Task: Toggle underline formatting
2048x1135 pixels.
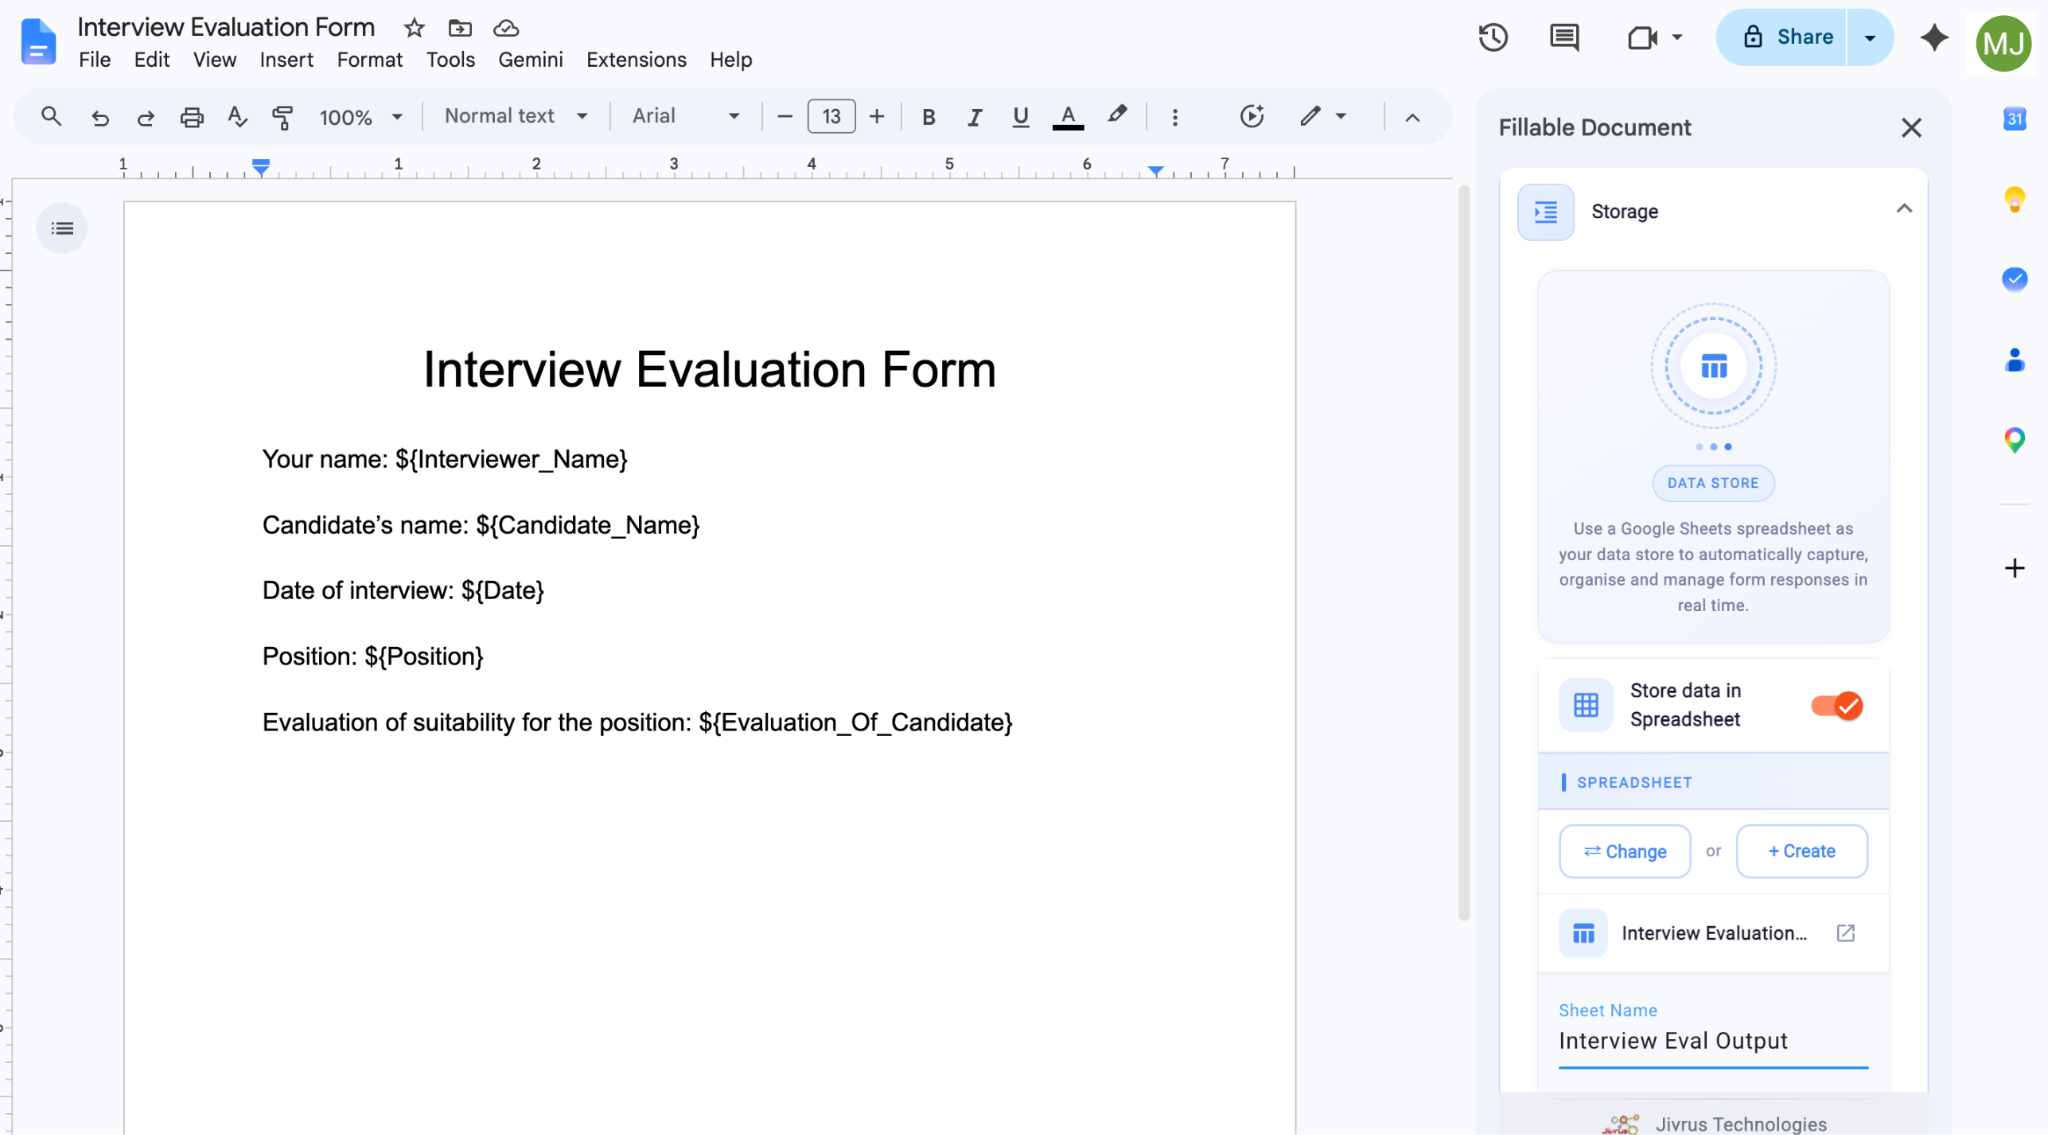Action: pos(1020,117)
